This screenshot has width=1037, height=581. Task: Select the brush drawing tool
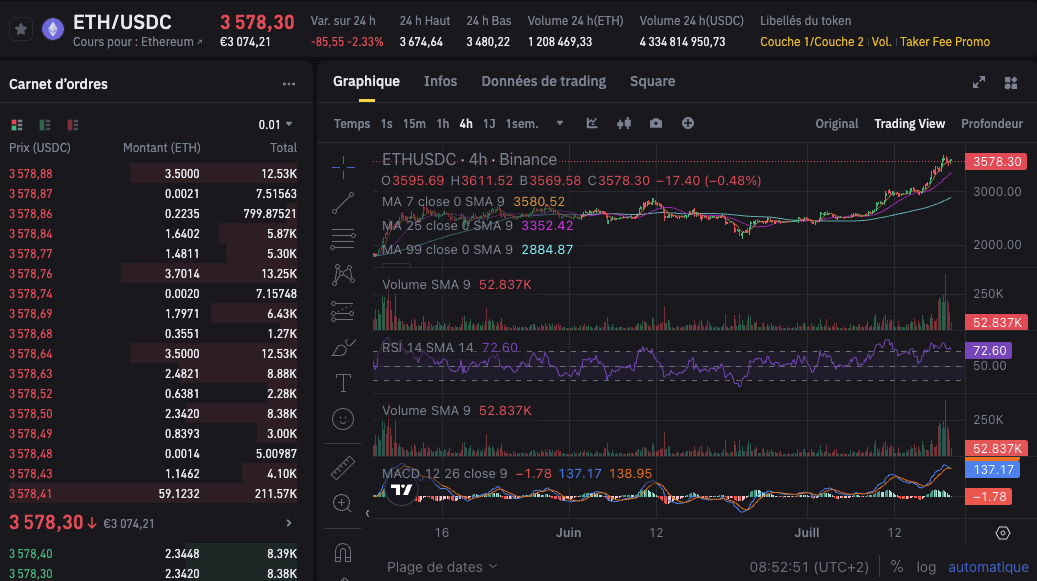pos(343,347)
